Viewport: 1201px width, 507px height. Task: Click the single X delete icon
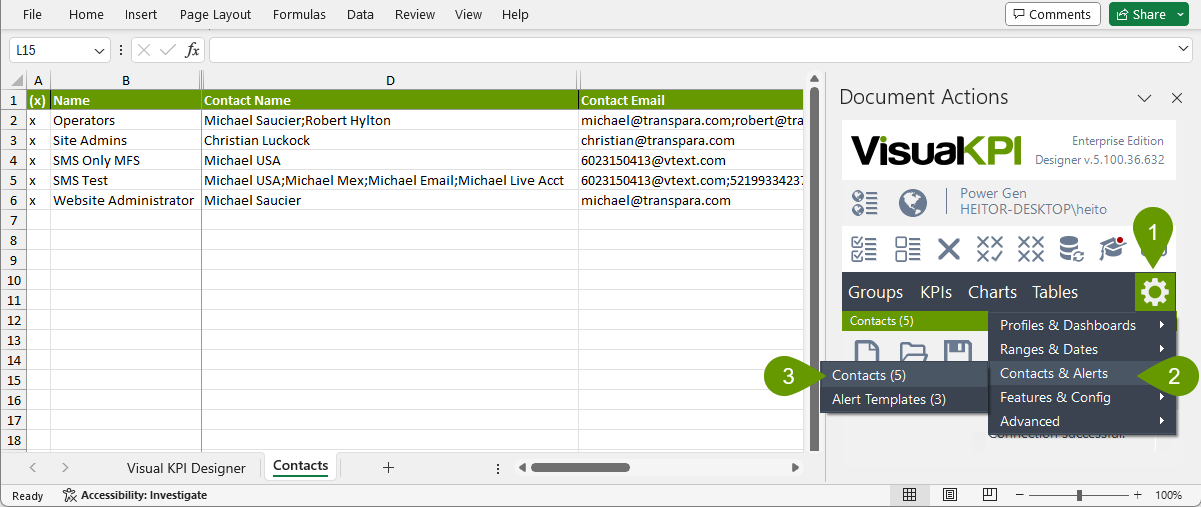coord(948,248)
